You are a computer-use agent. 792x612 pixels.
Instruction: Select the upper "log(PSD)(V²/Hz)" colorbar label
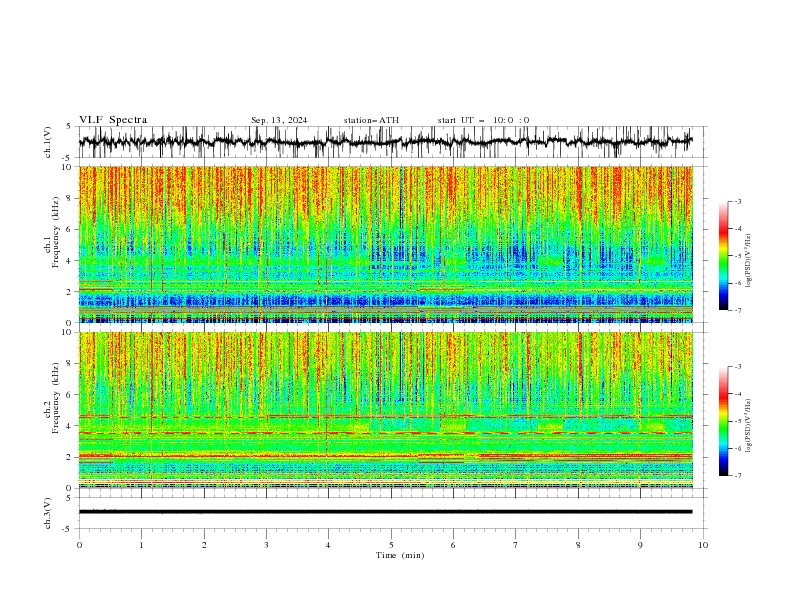coord(749,261)
